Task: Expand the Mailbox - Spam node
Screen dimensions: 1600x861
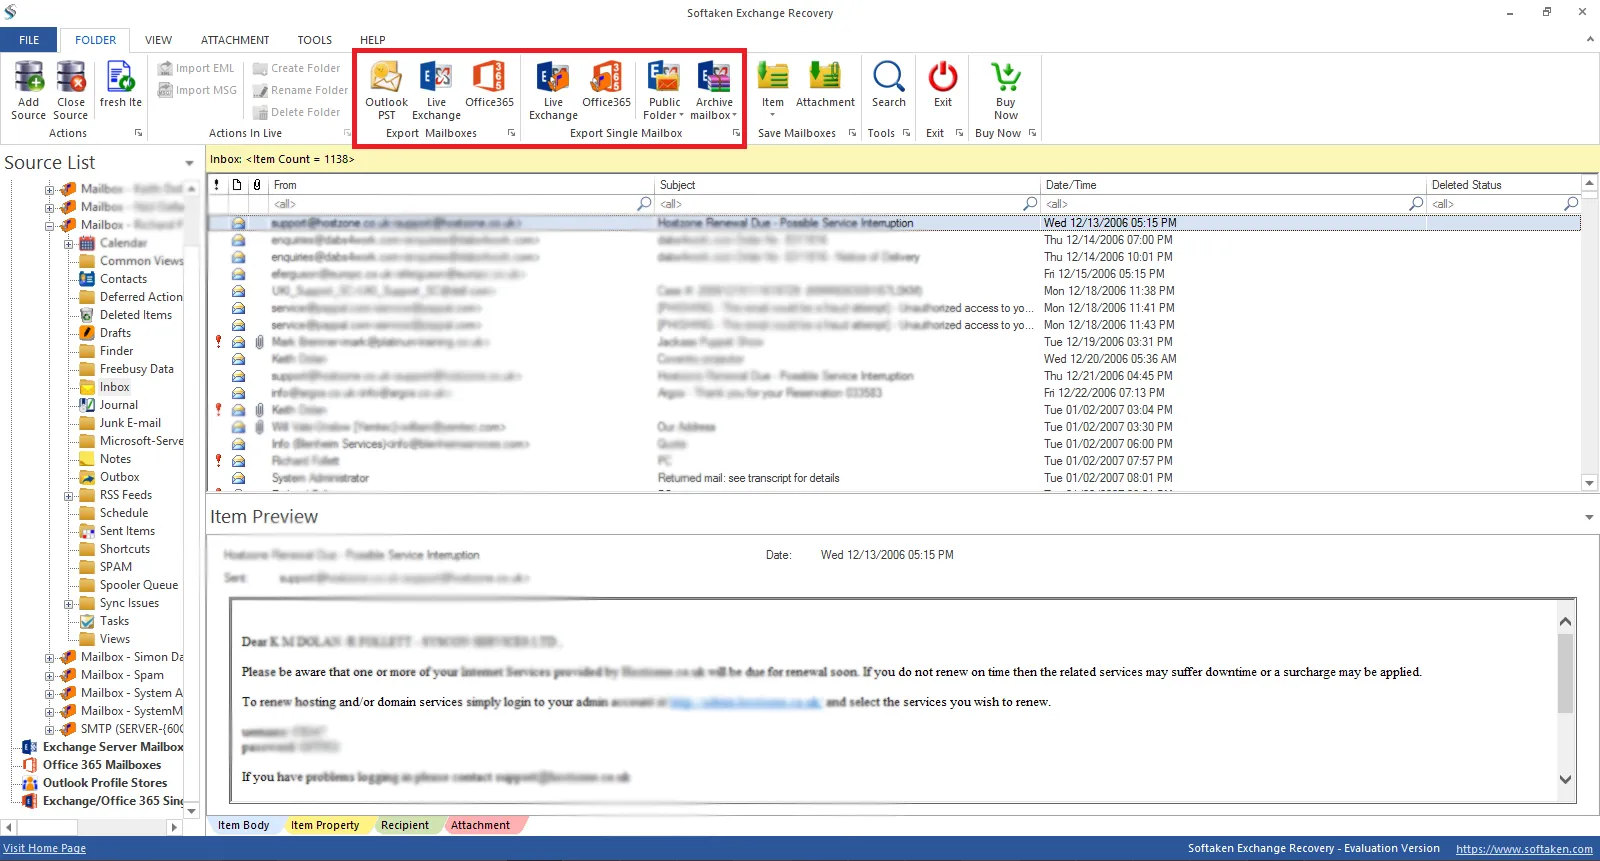Action: pos(49,675)
